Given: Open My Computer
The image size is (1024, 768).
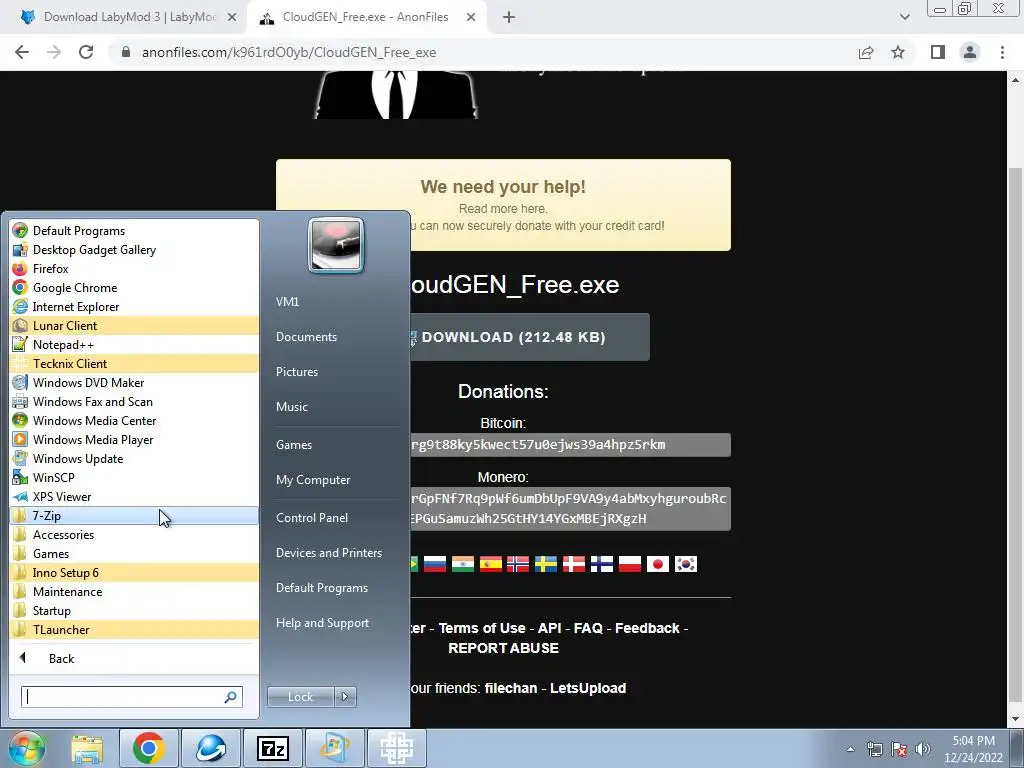Looking at the screenshot, I should point(313,480).
